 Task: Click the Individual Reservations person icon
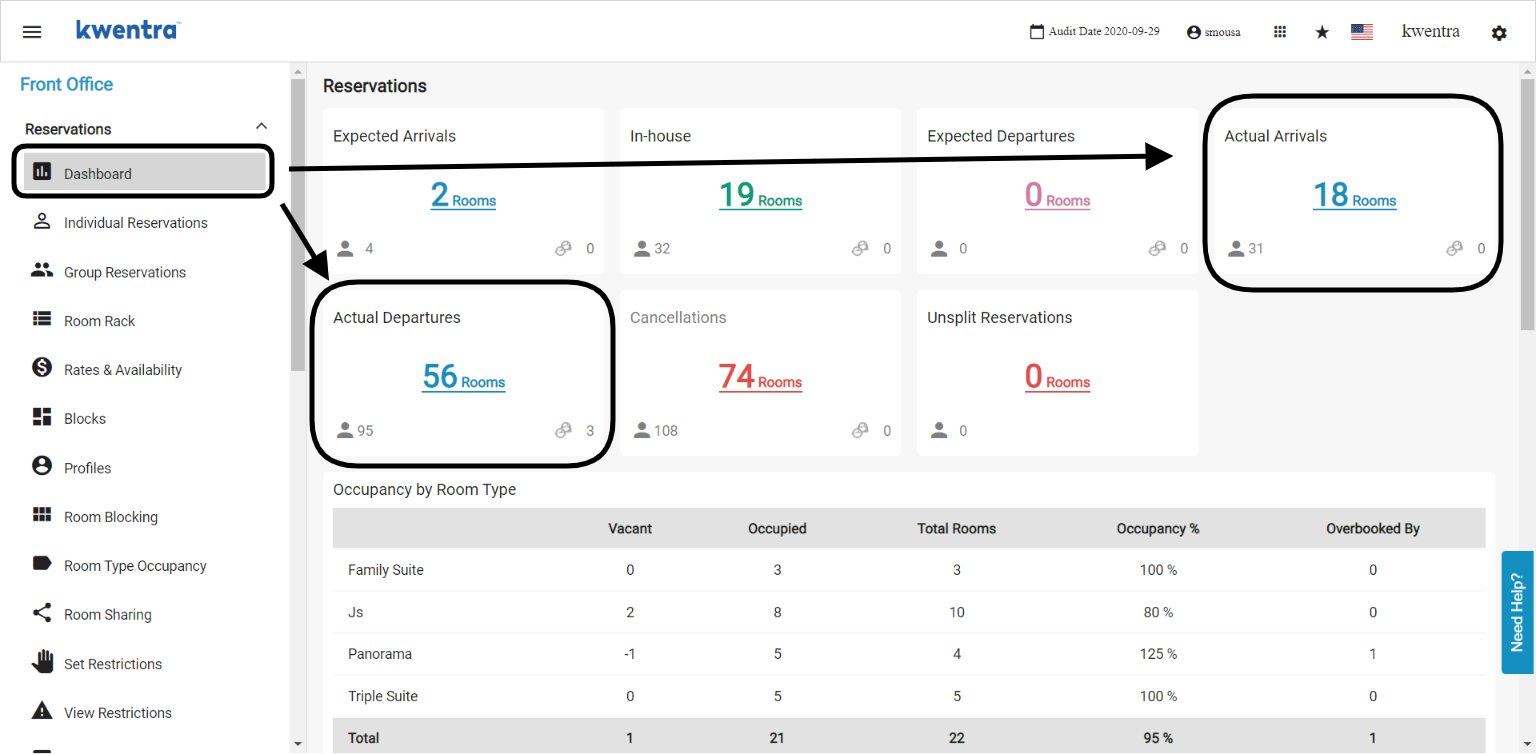coord(42,221)
